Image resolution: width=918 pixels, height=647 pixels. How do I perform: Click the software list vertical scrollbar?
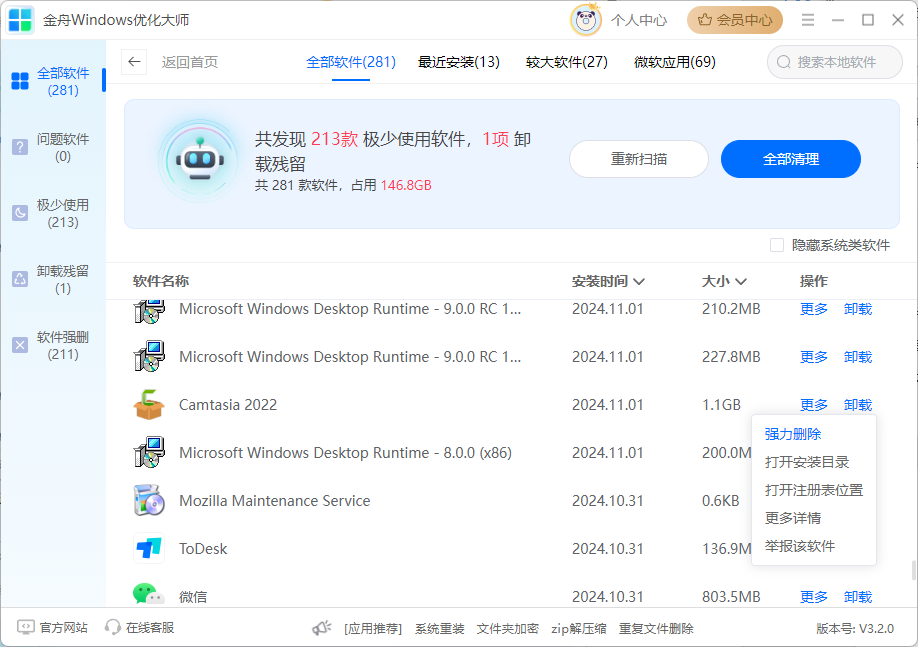pyautogui.click(x=913, y=569)
